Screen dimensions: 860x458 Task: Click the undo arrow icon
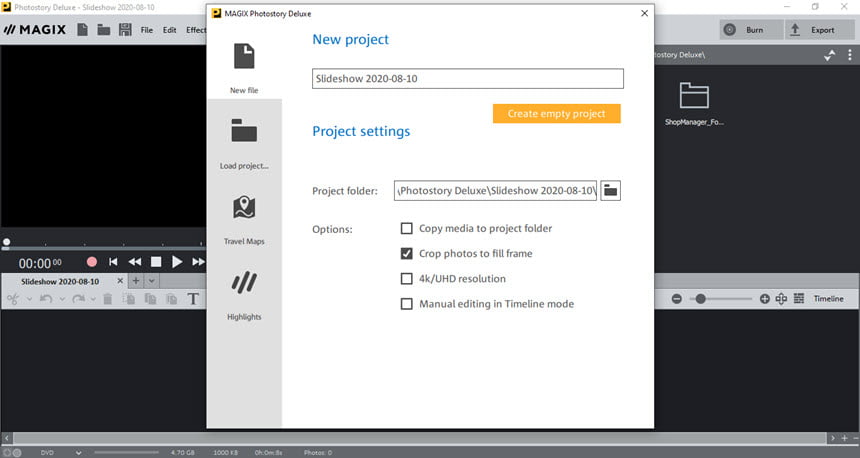46,299
